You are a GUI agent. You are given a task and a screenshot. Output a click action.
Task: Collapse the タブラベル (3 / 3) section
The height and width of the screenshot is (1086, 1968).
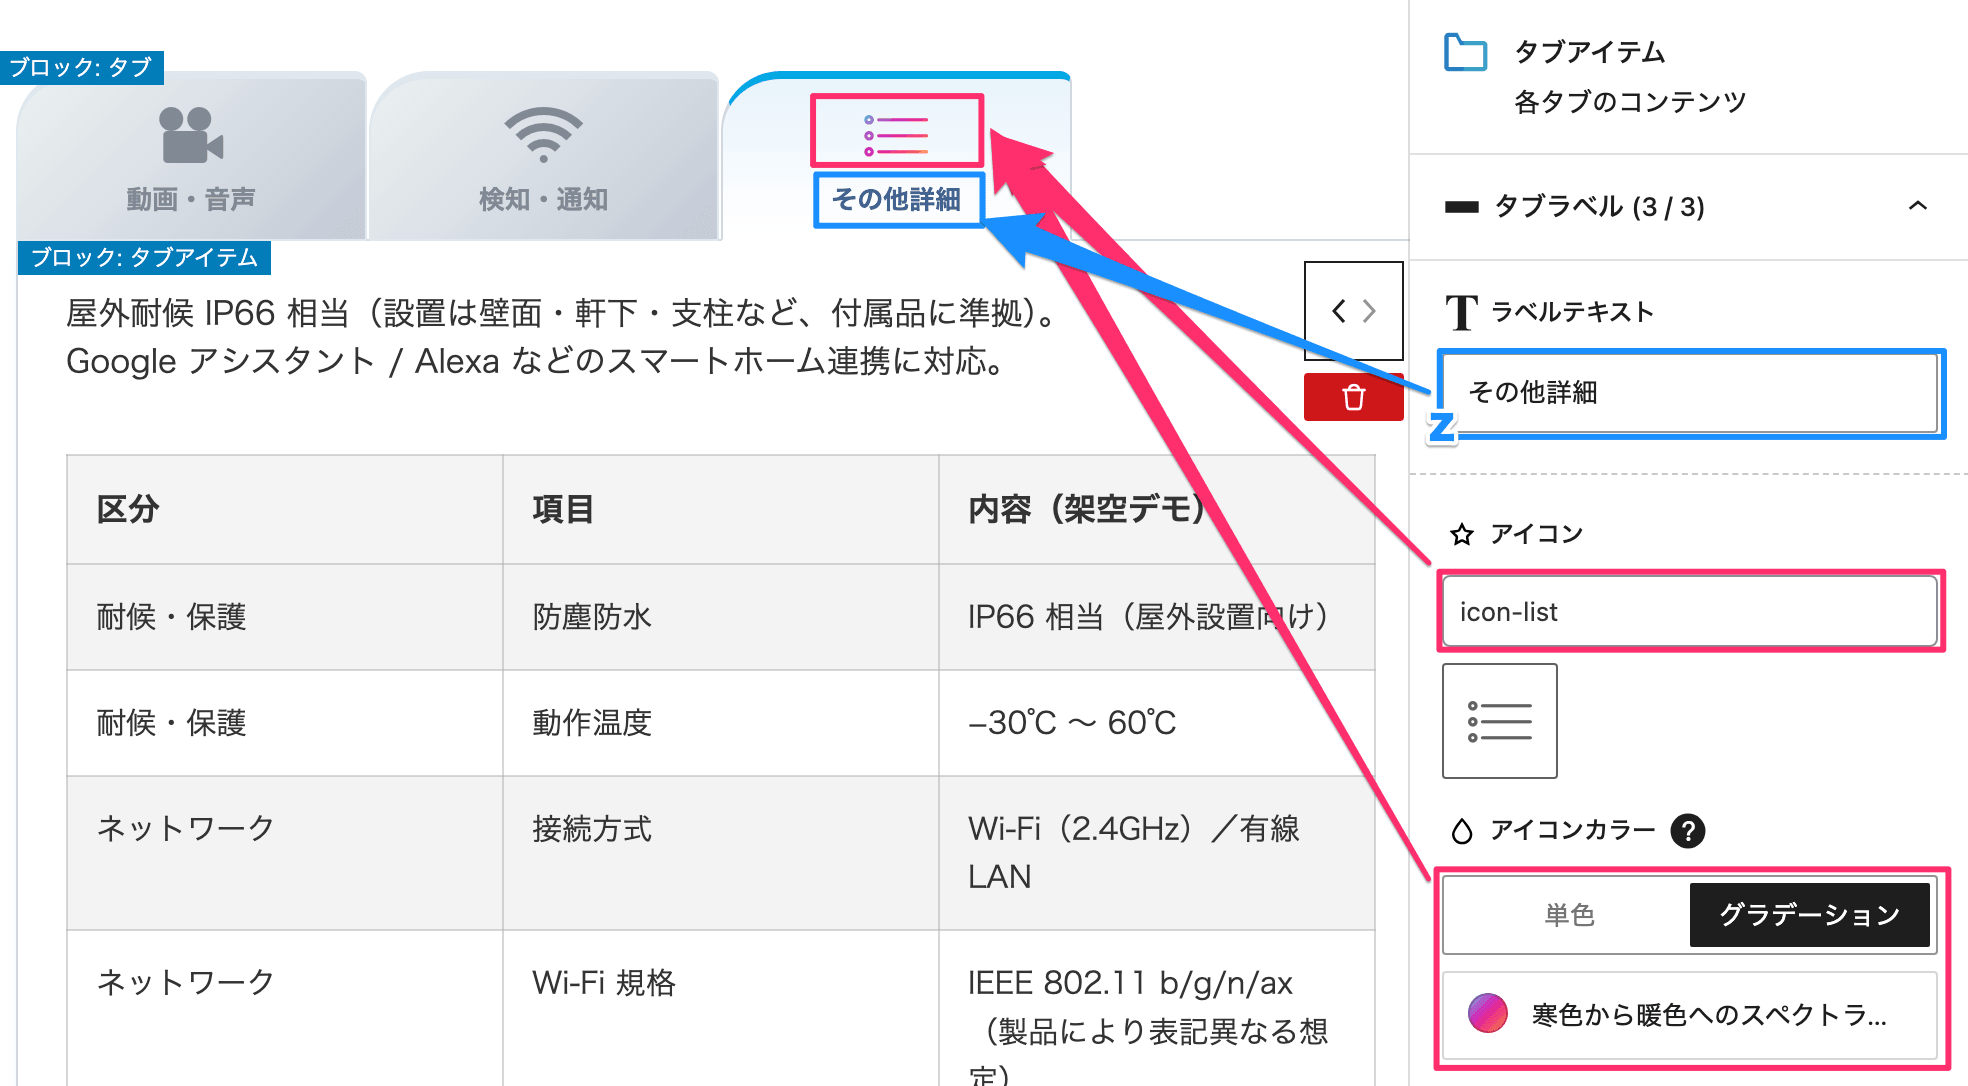point(1917,206)
